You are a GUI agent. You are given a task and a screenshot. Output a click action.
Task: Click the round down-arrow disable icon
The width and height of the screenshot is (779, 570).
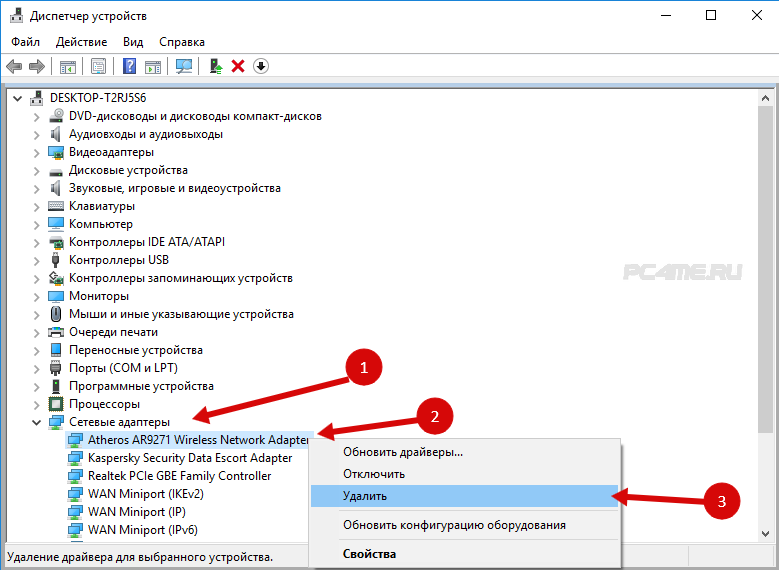261,66
